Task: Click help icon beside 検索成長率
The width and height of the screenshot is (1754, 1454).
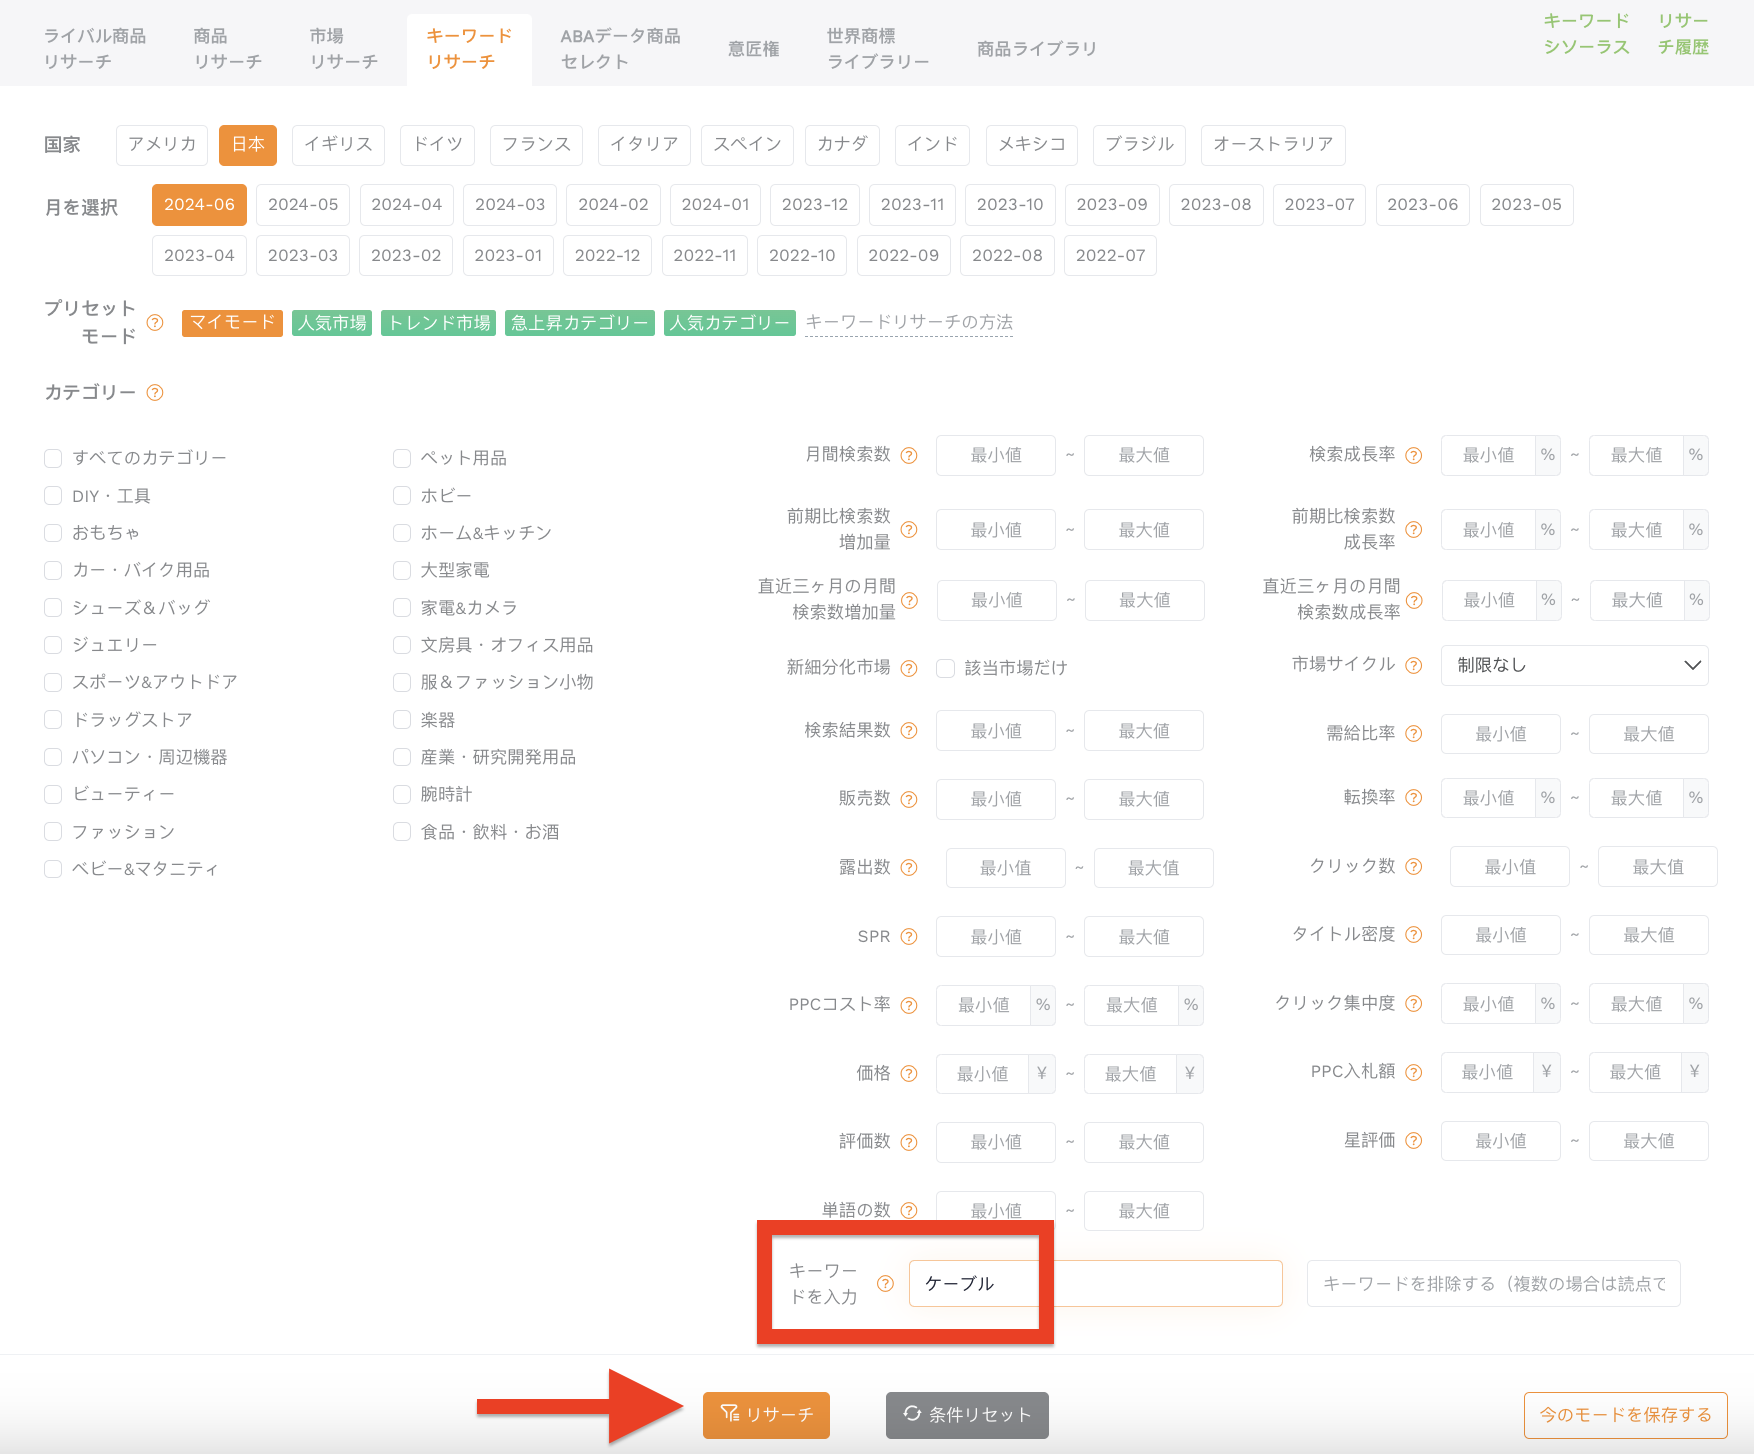Action: click(x=1414, y=455)
